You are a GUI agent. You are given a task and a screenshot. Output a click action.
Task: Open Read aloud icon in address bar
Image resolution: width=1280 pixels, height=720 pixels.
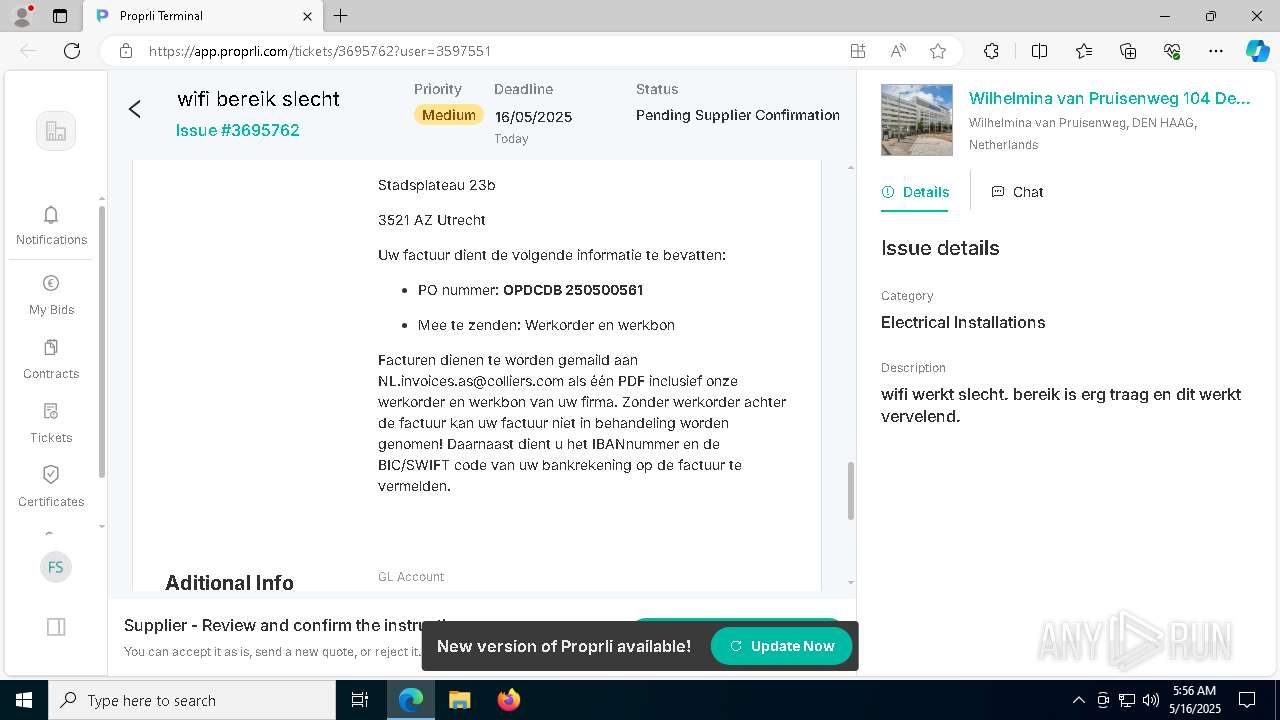(898, 51)
